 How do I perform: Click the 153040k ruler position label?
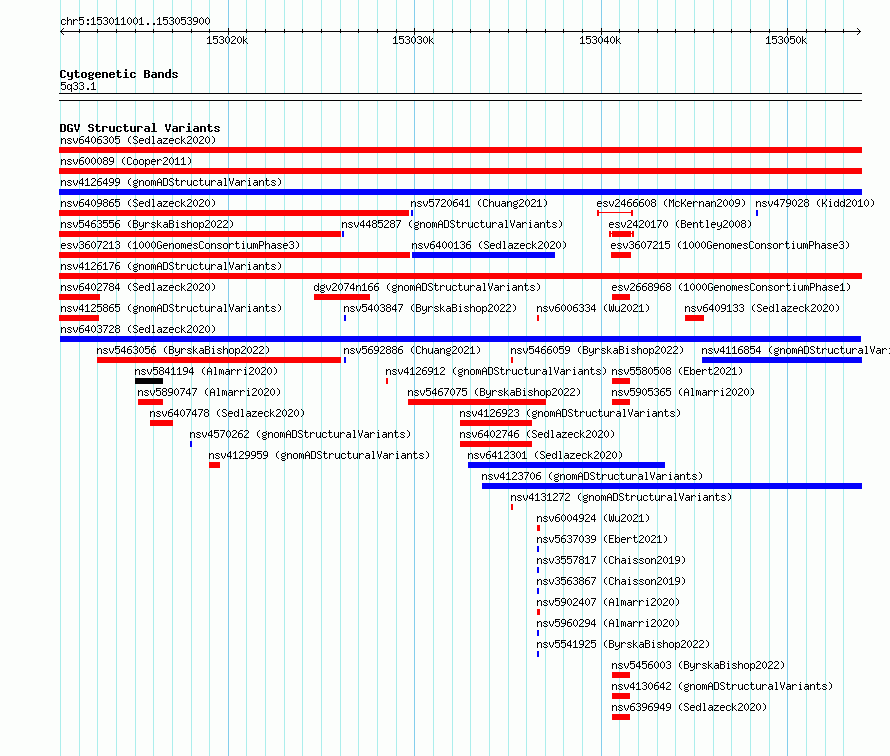599,40
